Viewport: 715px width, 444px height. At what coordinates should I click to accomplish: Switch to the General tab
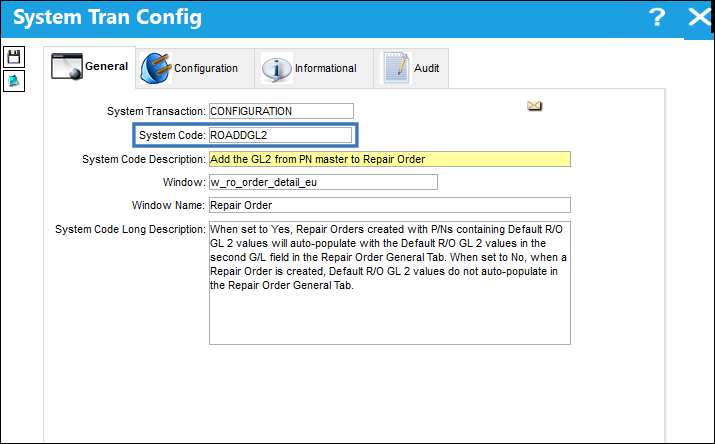click(90, 67)
